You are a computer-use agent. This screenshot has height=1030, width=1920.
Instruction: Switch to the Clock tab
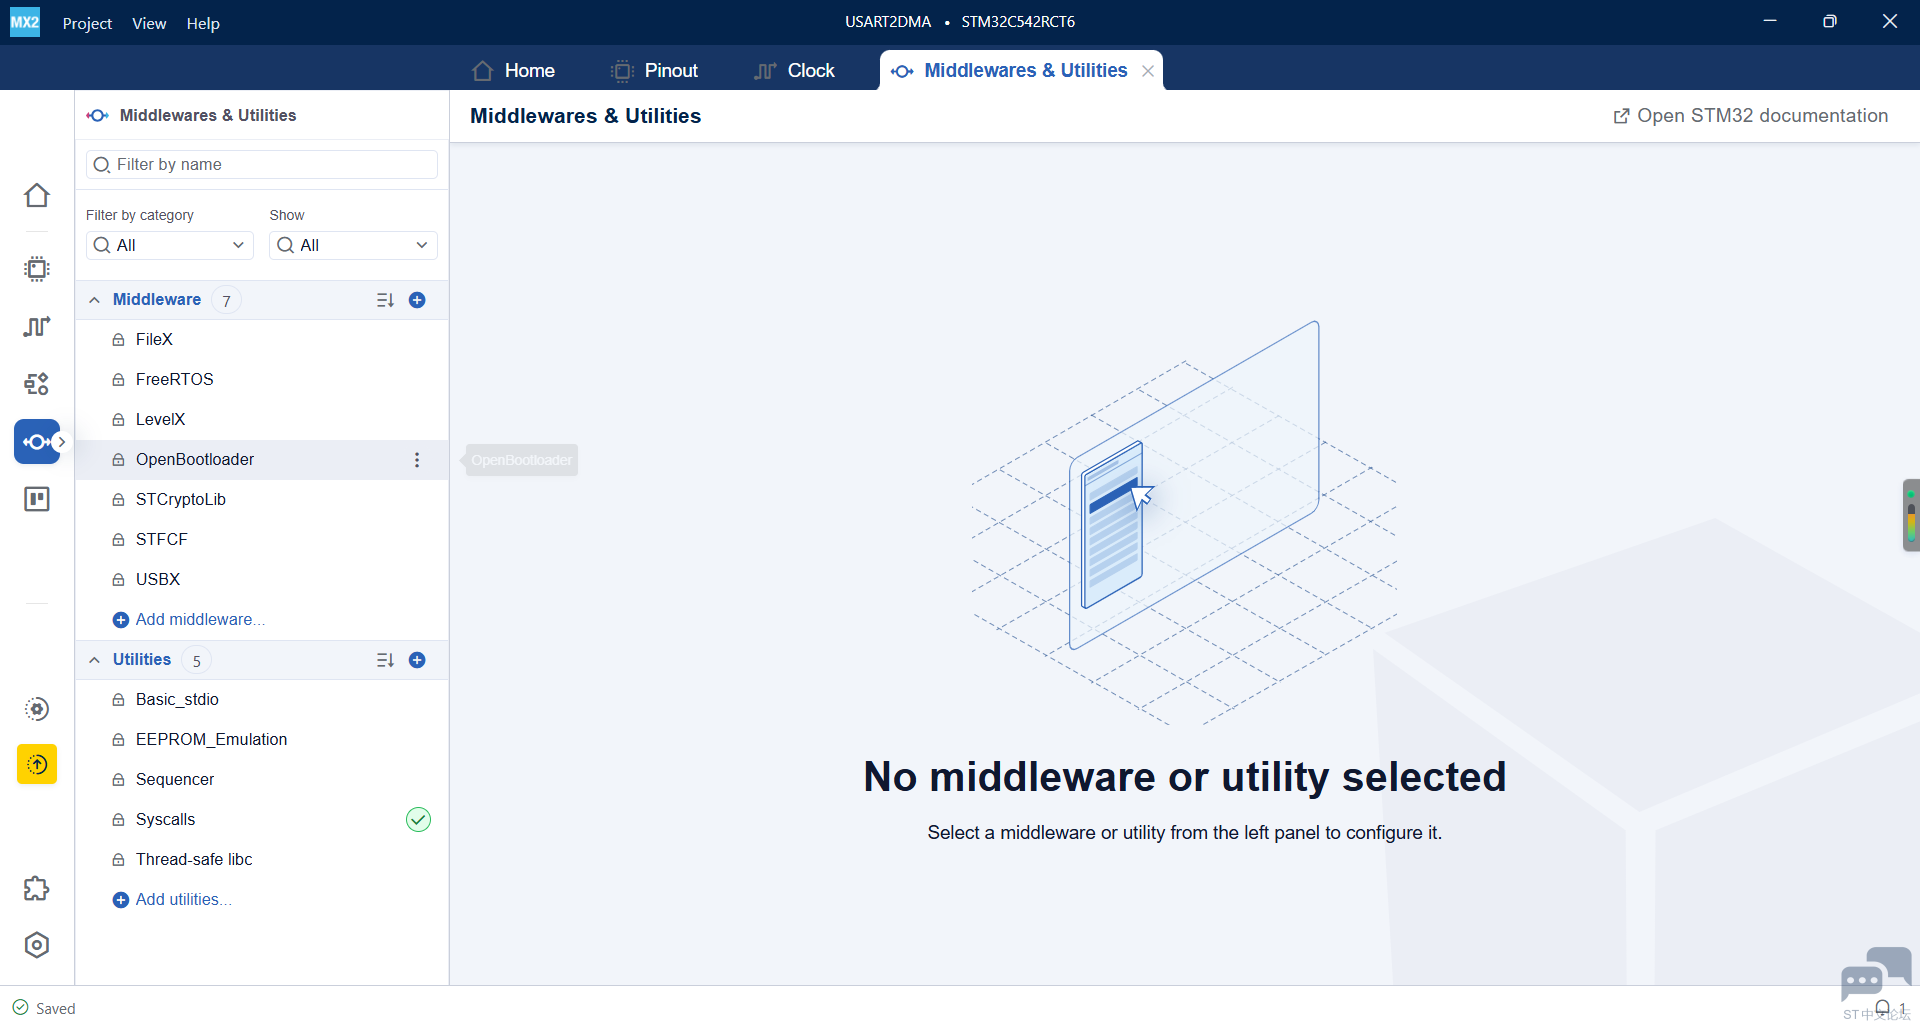[794, 71]
